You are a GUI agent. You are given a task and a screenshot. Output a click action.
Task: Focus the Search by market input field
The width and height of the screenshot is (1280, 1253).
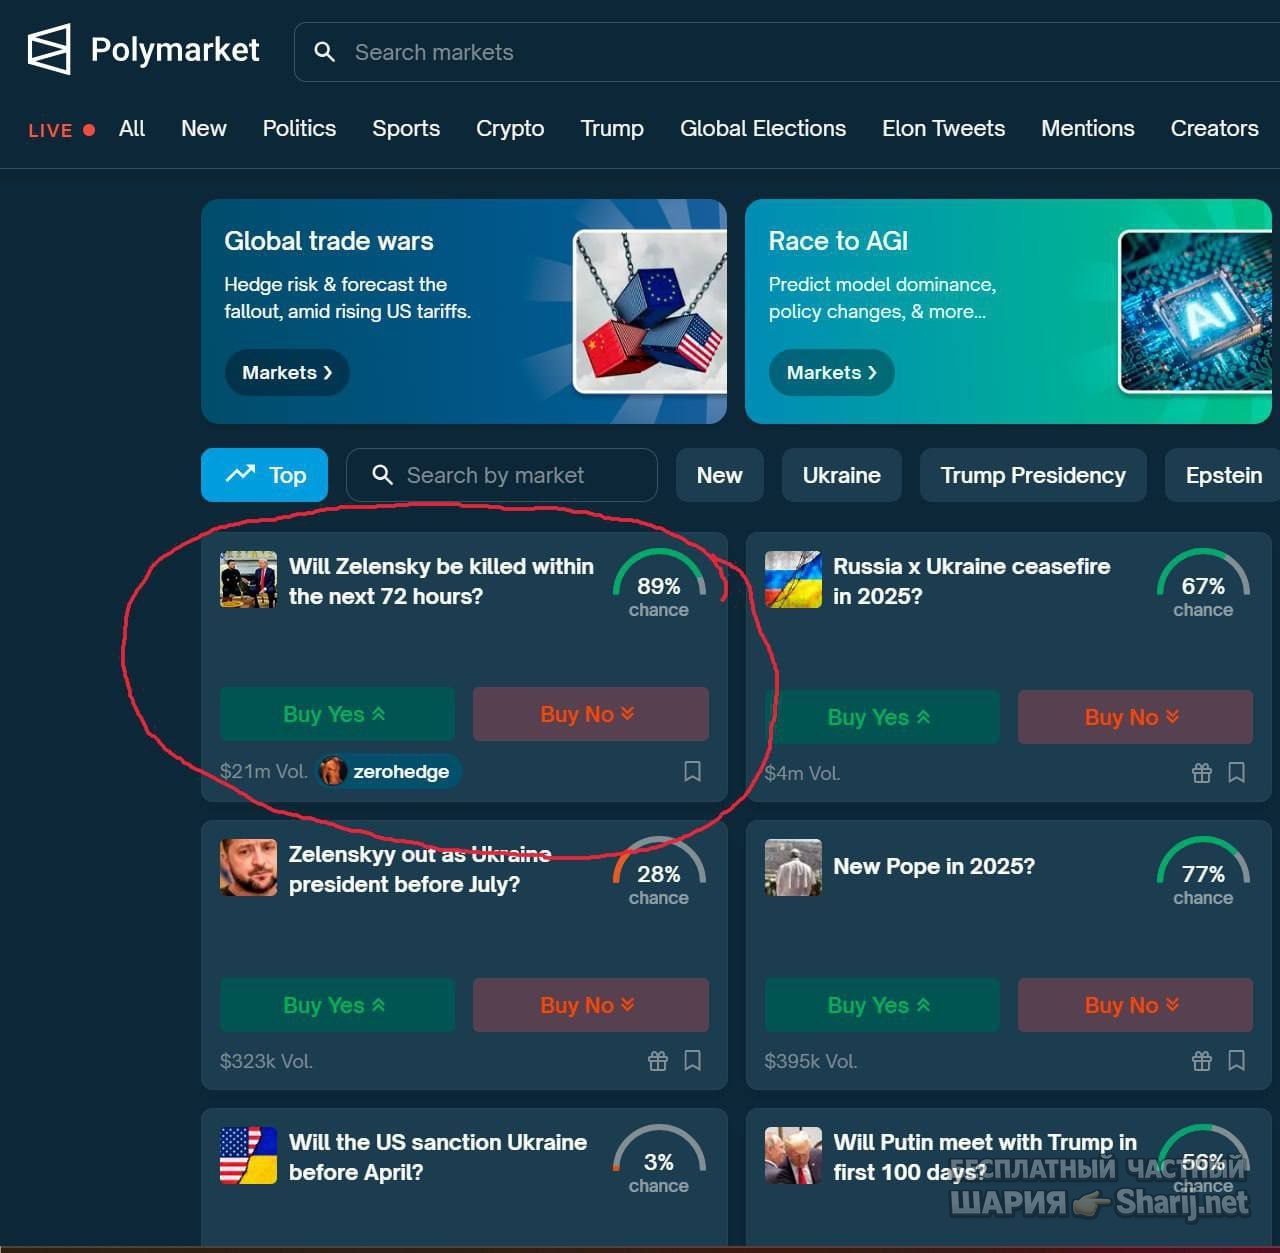coord(501,475)
